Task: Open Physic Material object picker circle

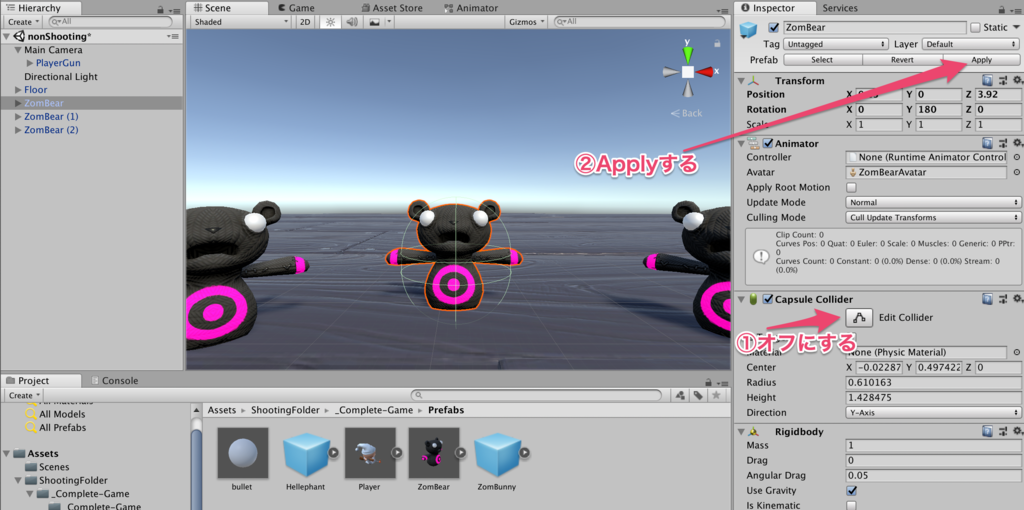Action: point(1016,352)
